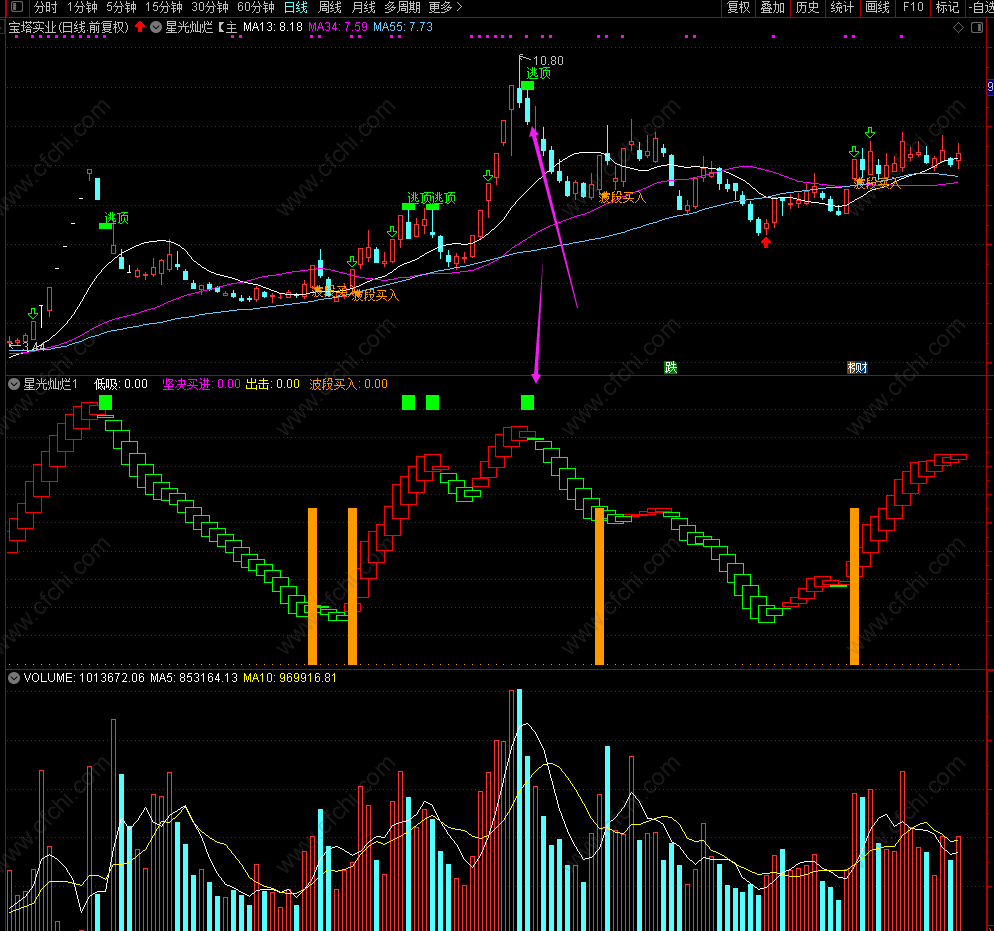This screenshot has height=931, width=994.
Task: Click the double 逃顶逃顶 signal label
Action: coord(431,198)
